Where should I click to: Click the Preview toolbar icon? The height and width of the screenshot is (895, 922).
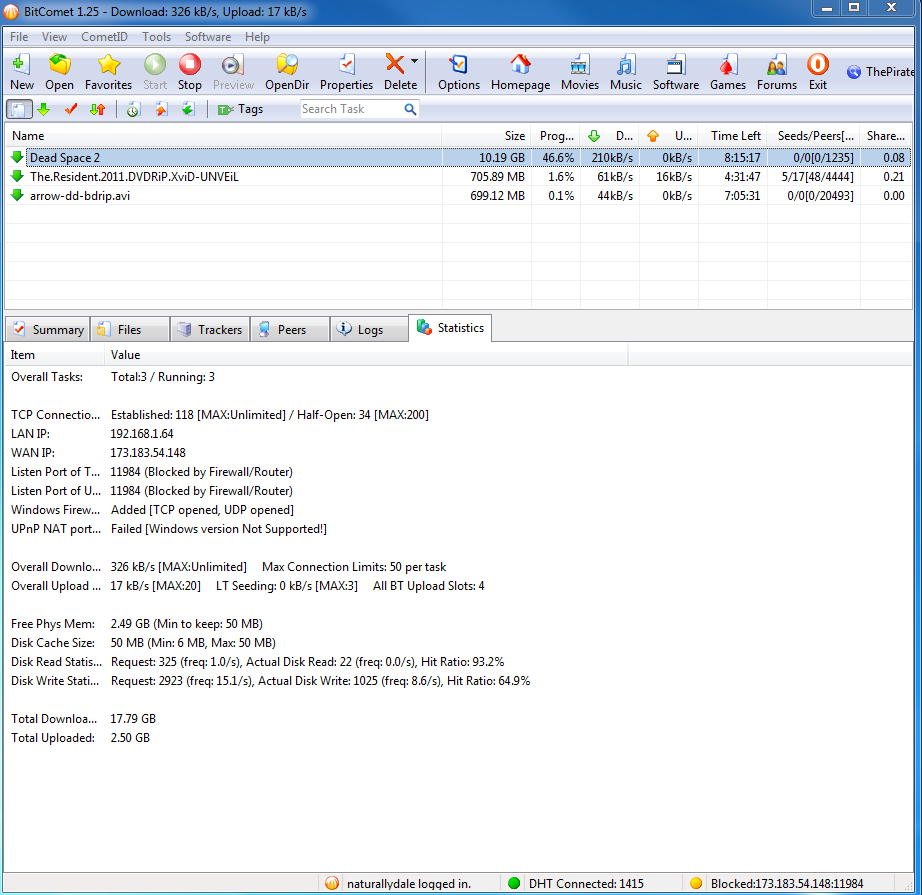click(233, 65)
